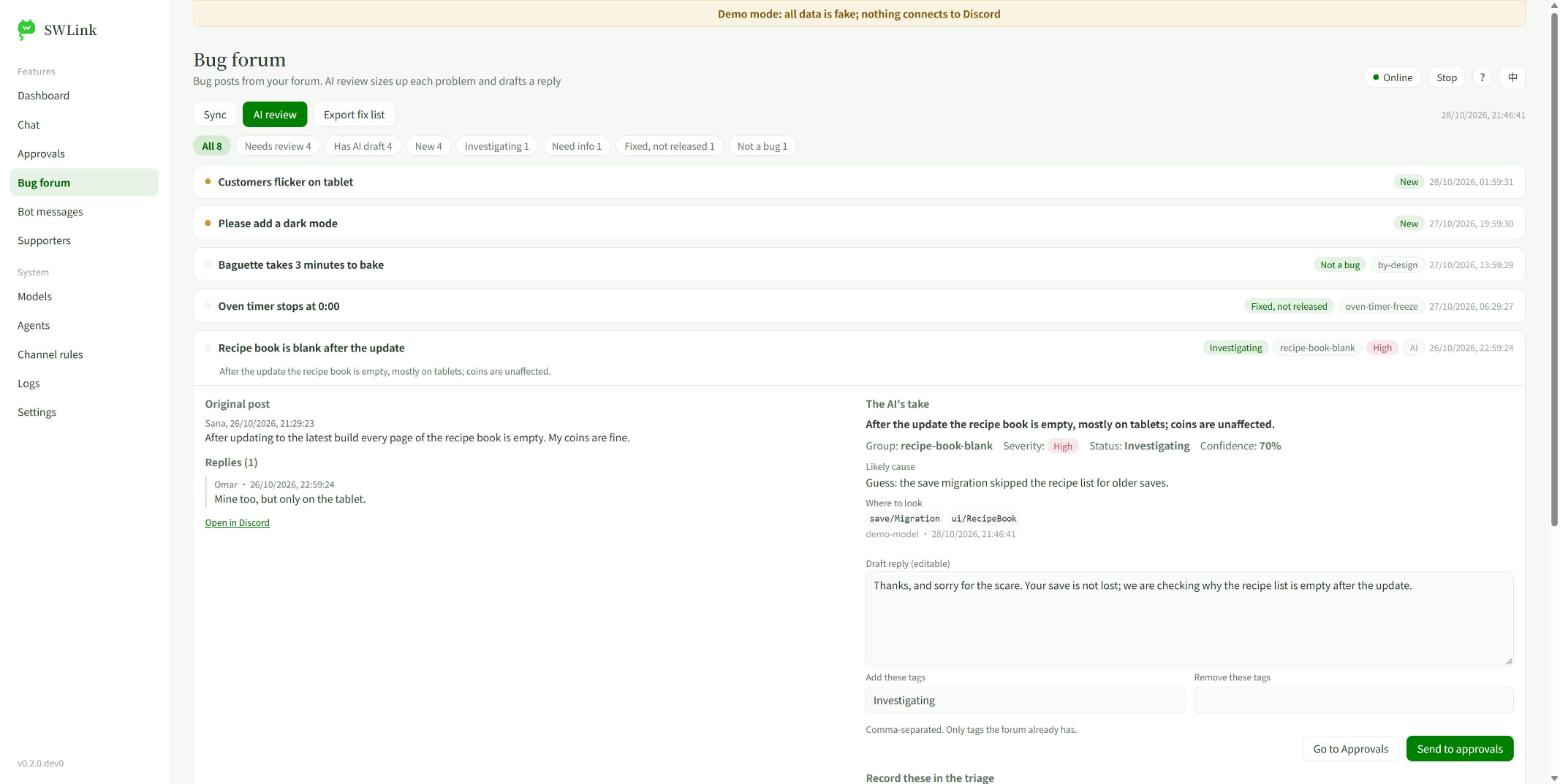The image size is (1560, 784).
Task: Export fix list
Action: 354,115
